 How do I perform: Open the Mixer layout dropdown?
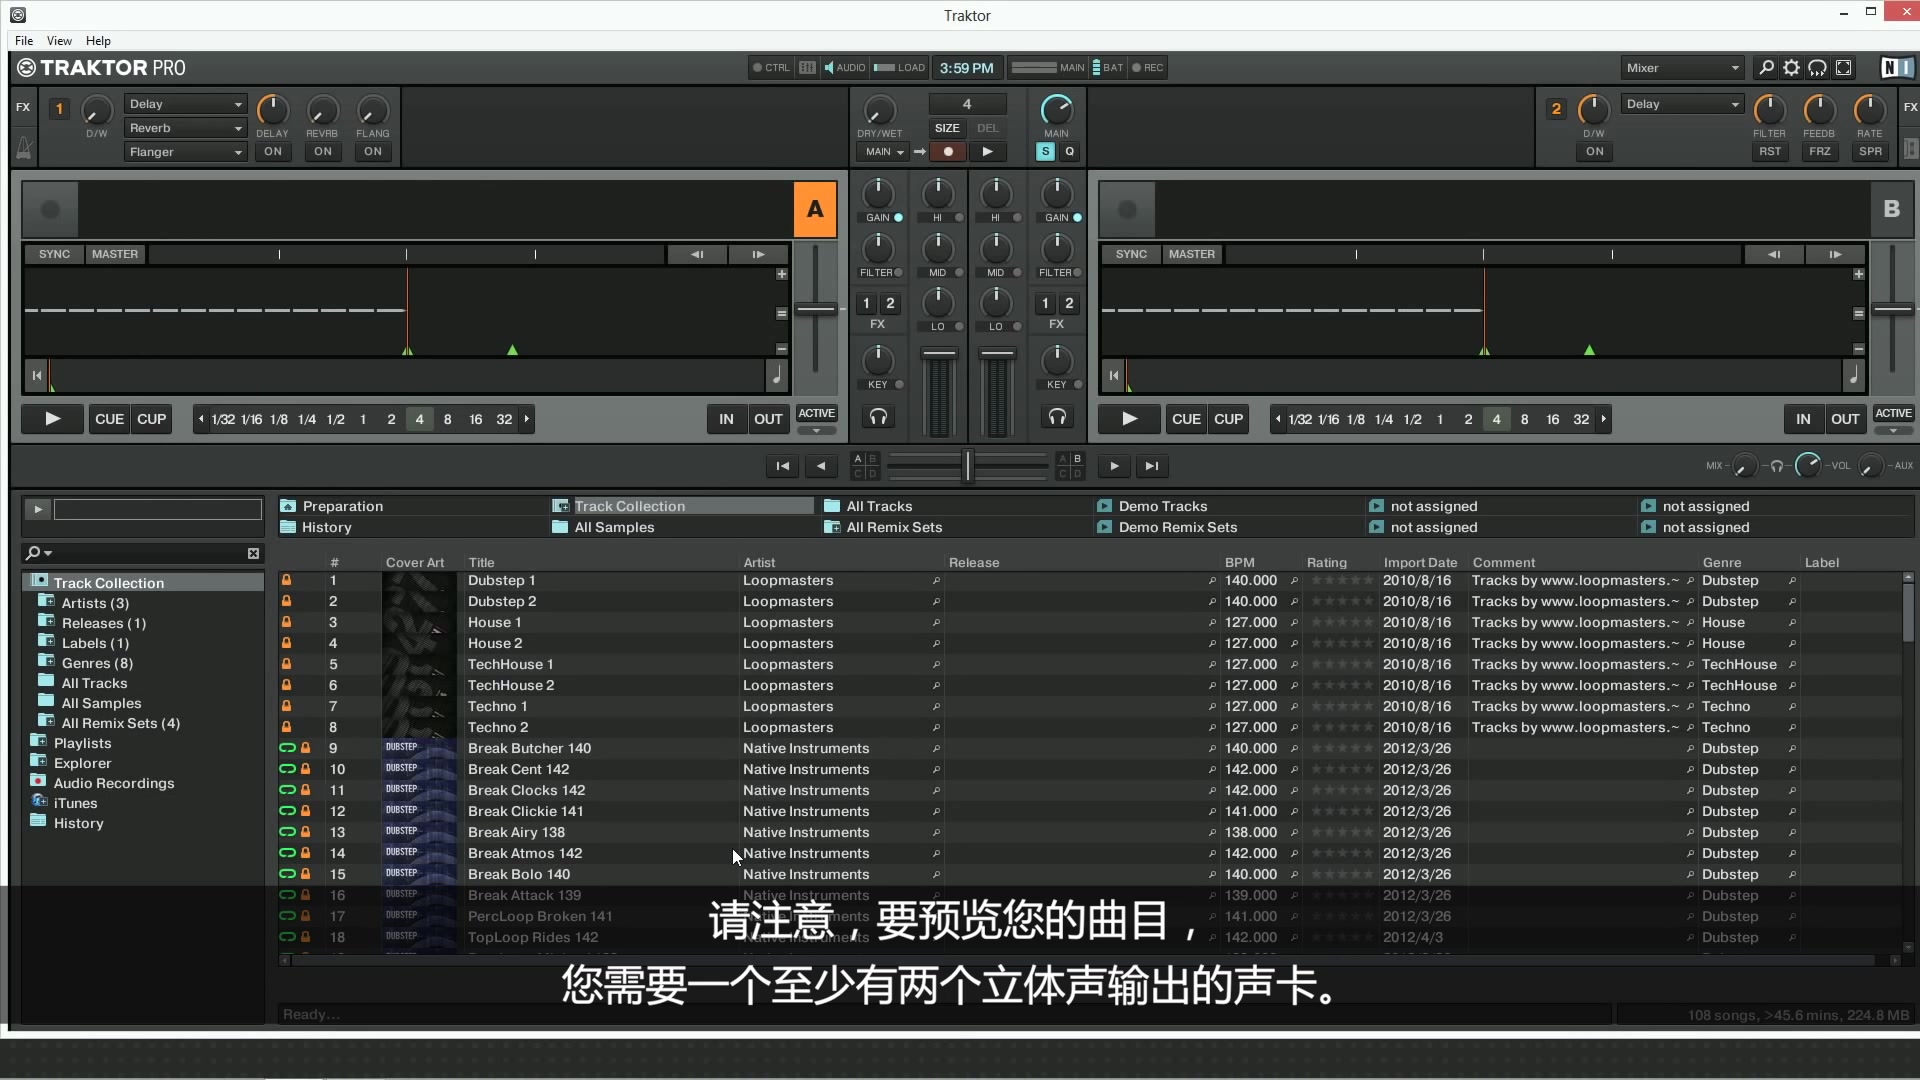1682,68
